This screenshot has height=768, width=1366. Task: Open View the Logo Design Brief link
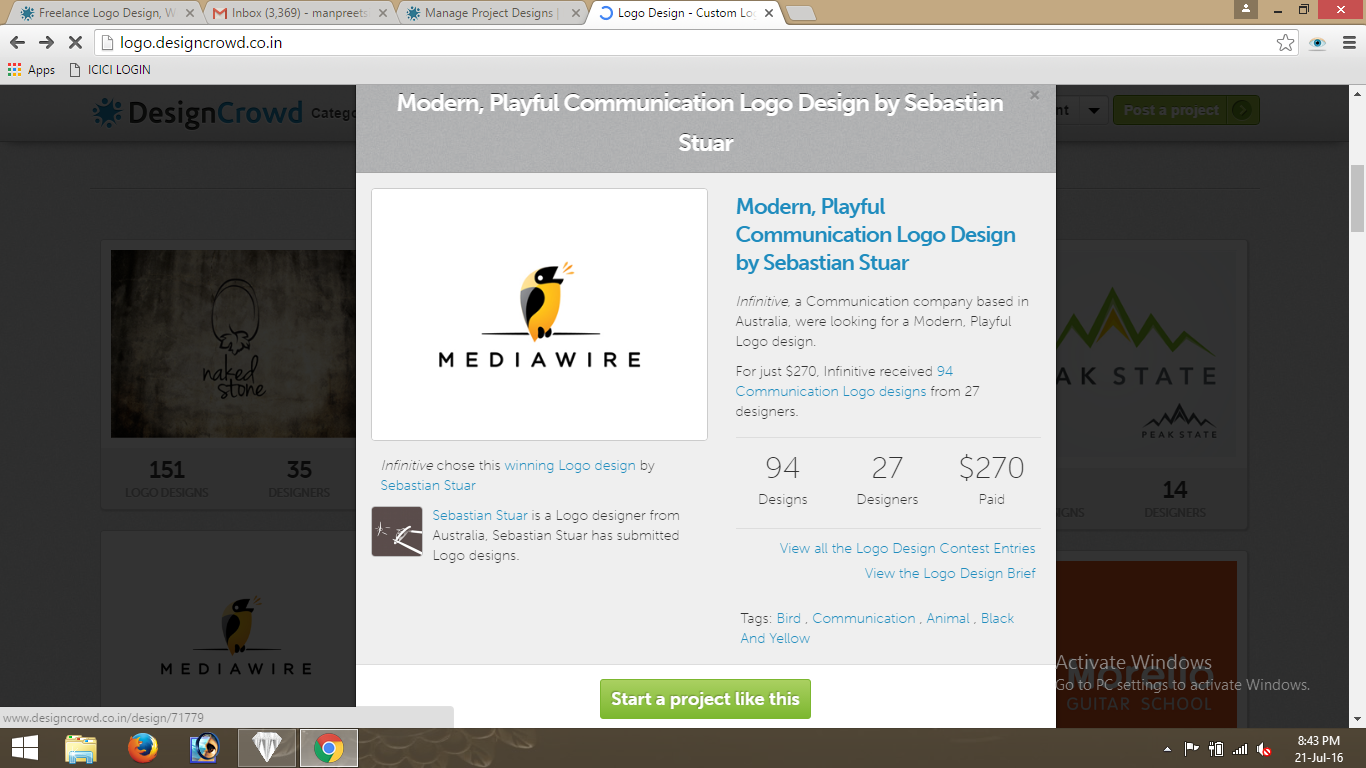[x=950, y=573]
